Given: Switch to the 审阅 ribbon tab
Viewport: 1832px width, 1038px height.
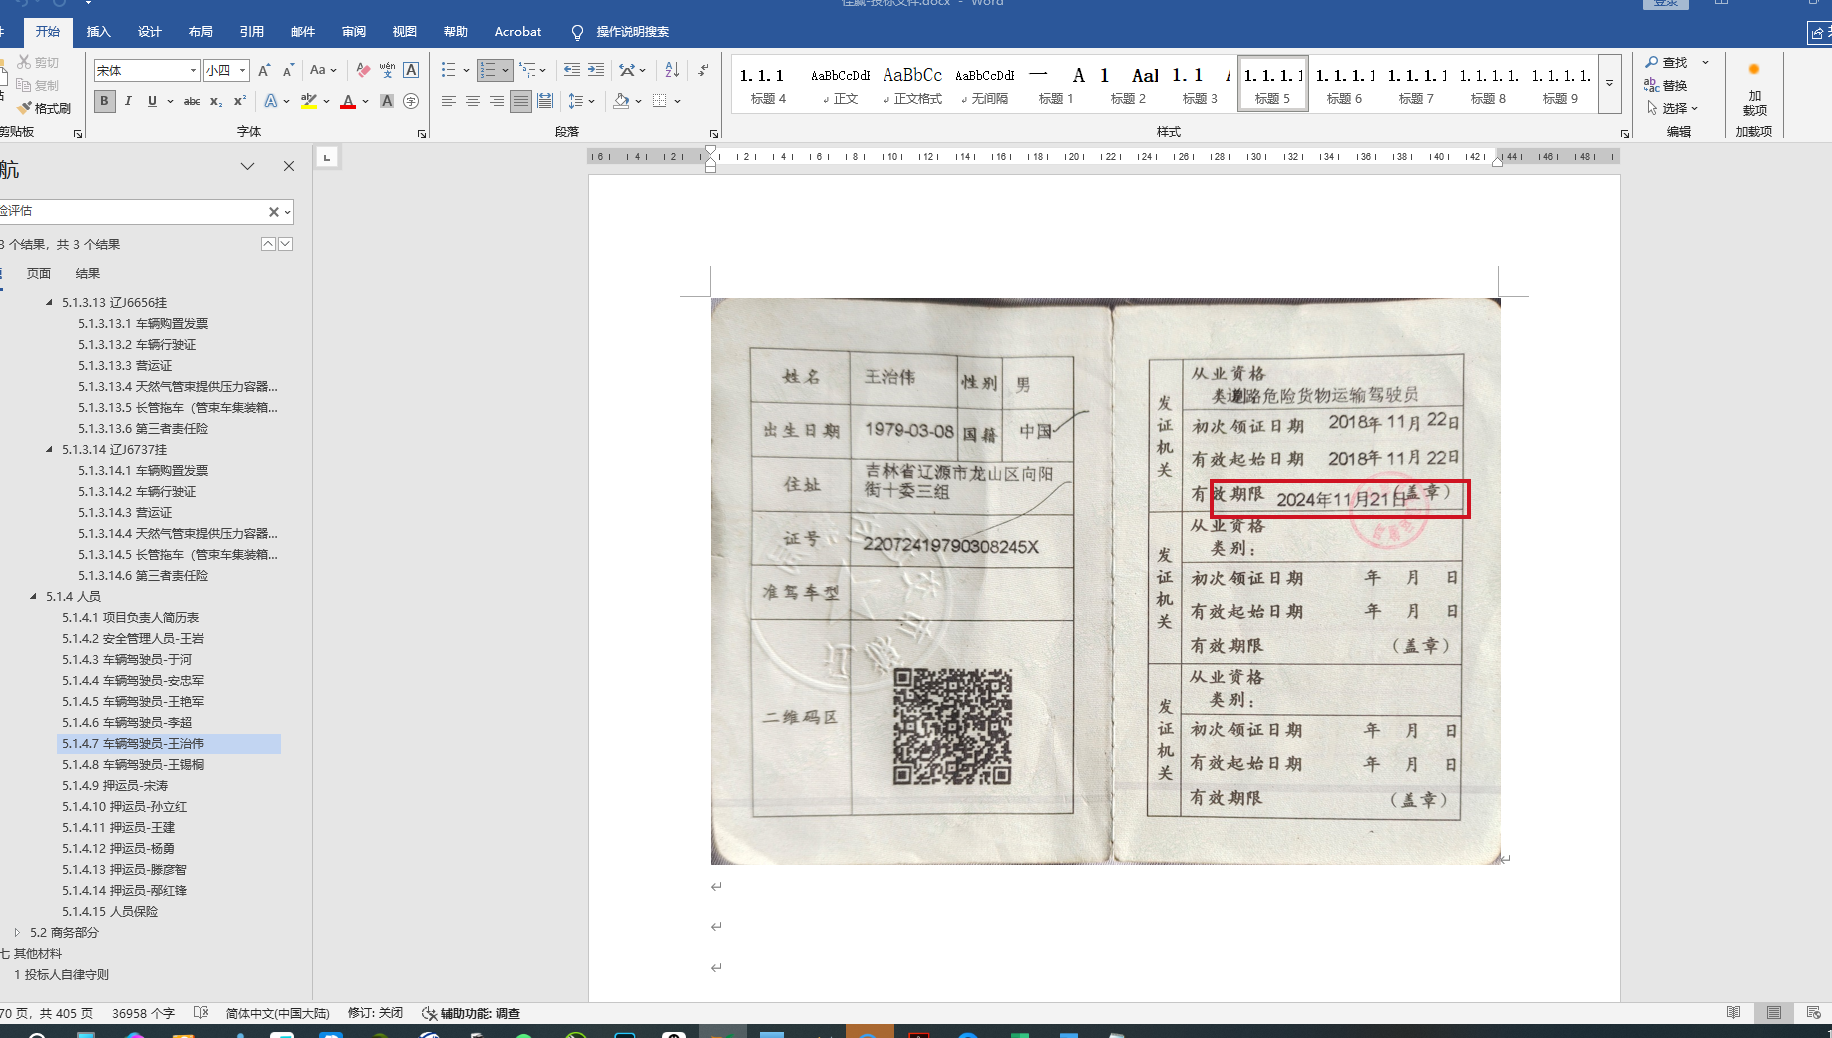Looking at the screenshot, I should [x=353, y=32].
